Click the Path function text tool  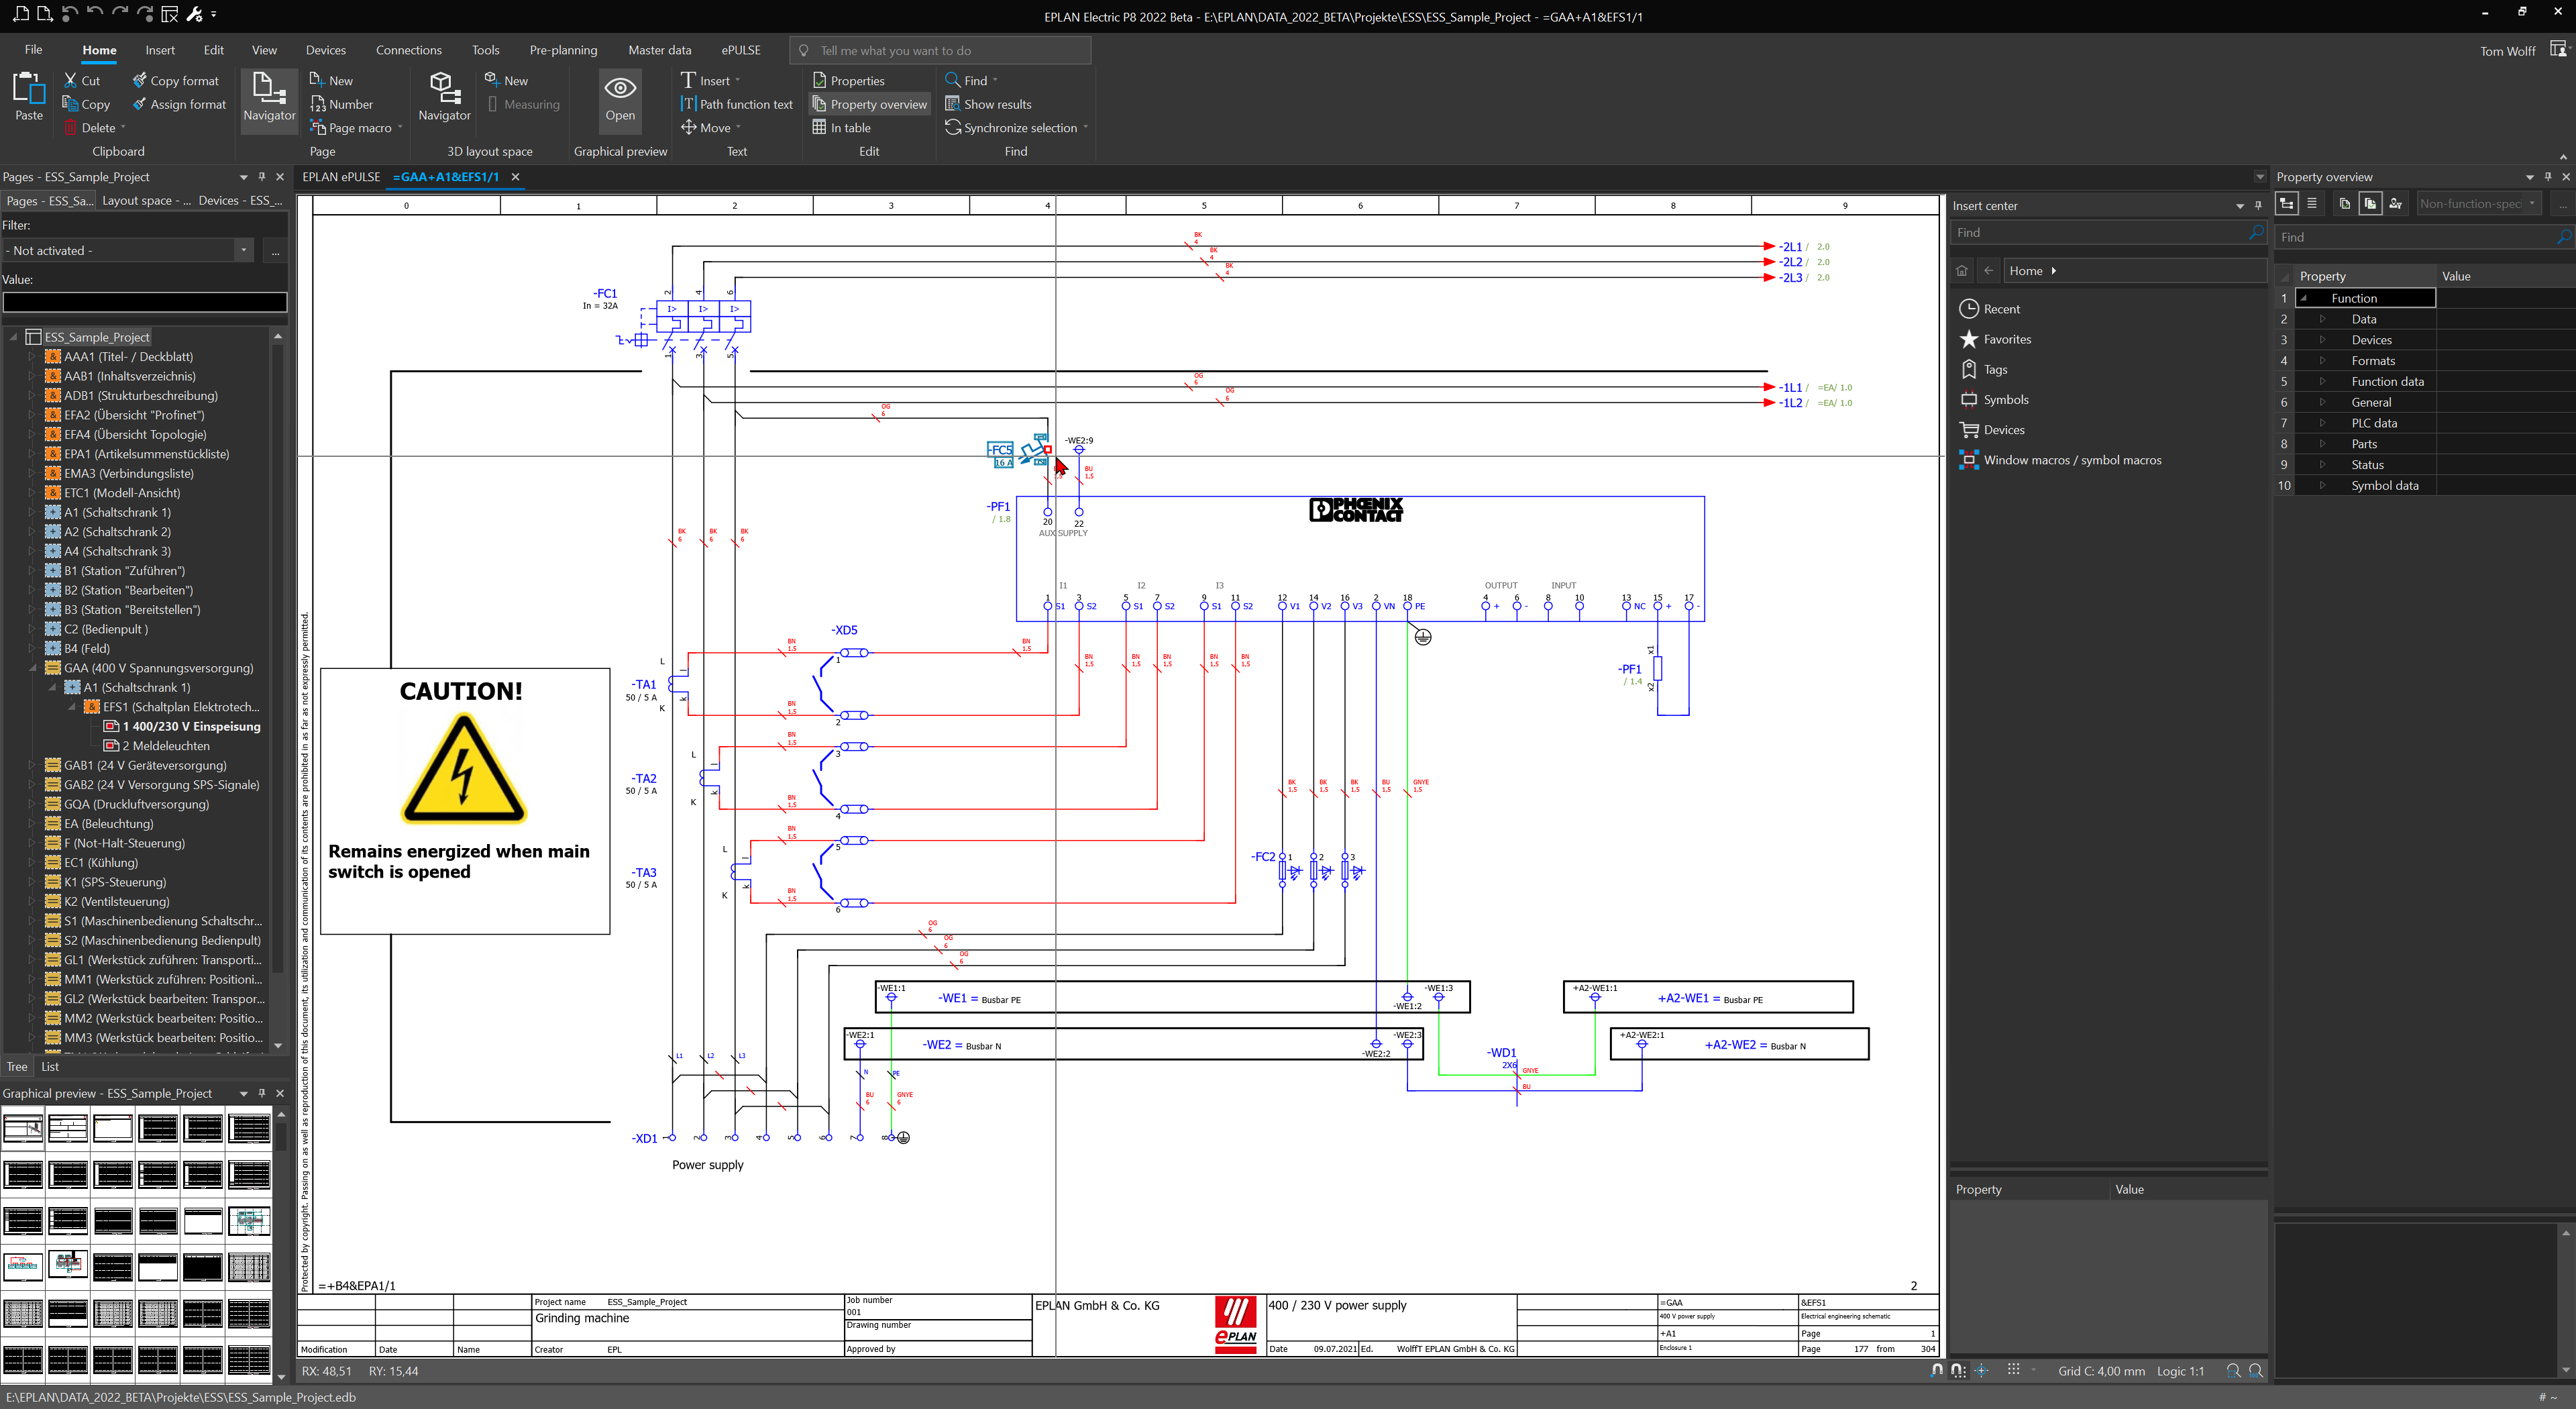(737, 104)
